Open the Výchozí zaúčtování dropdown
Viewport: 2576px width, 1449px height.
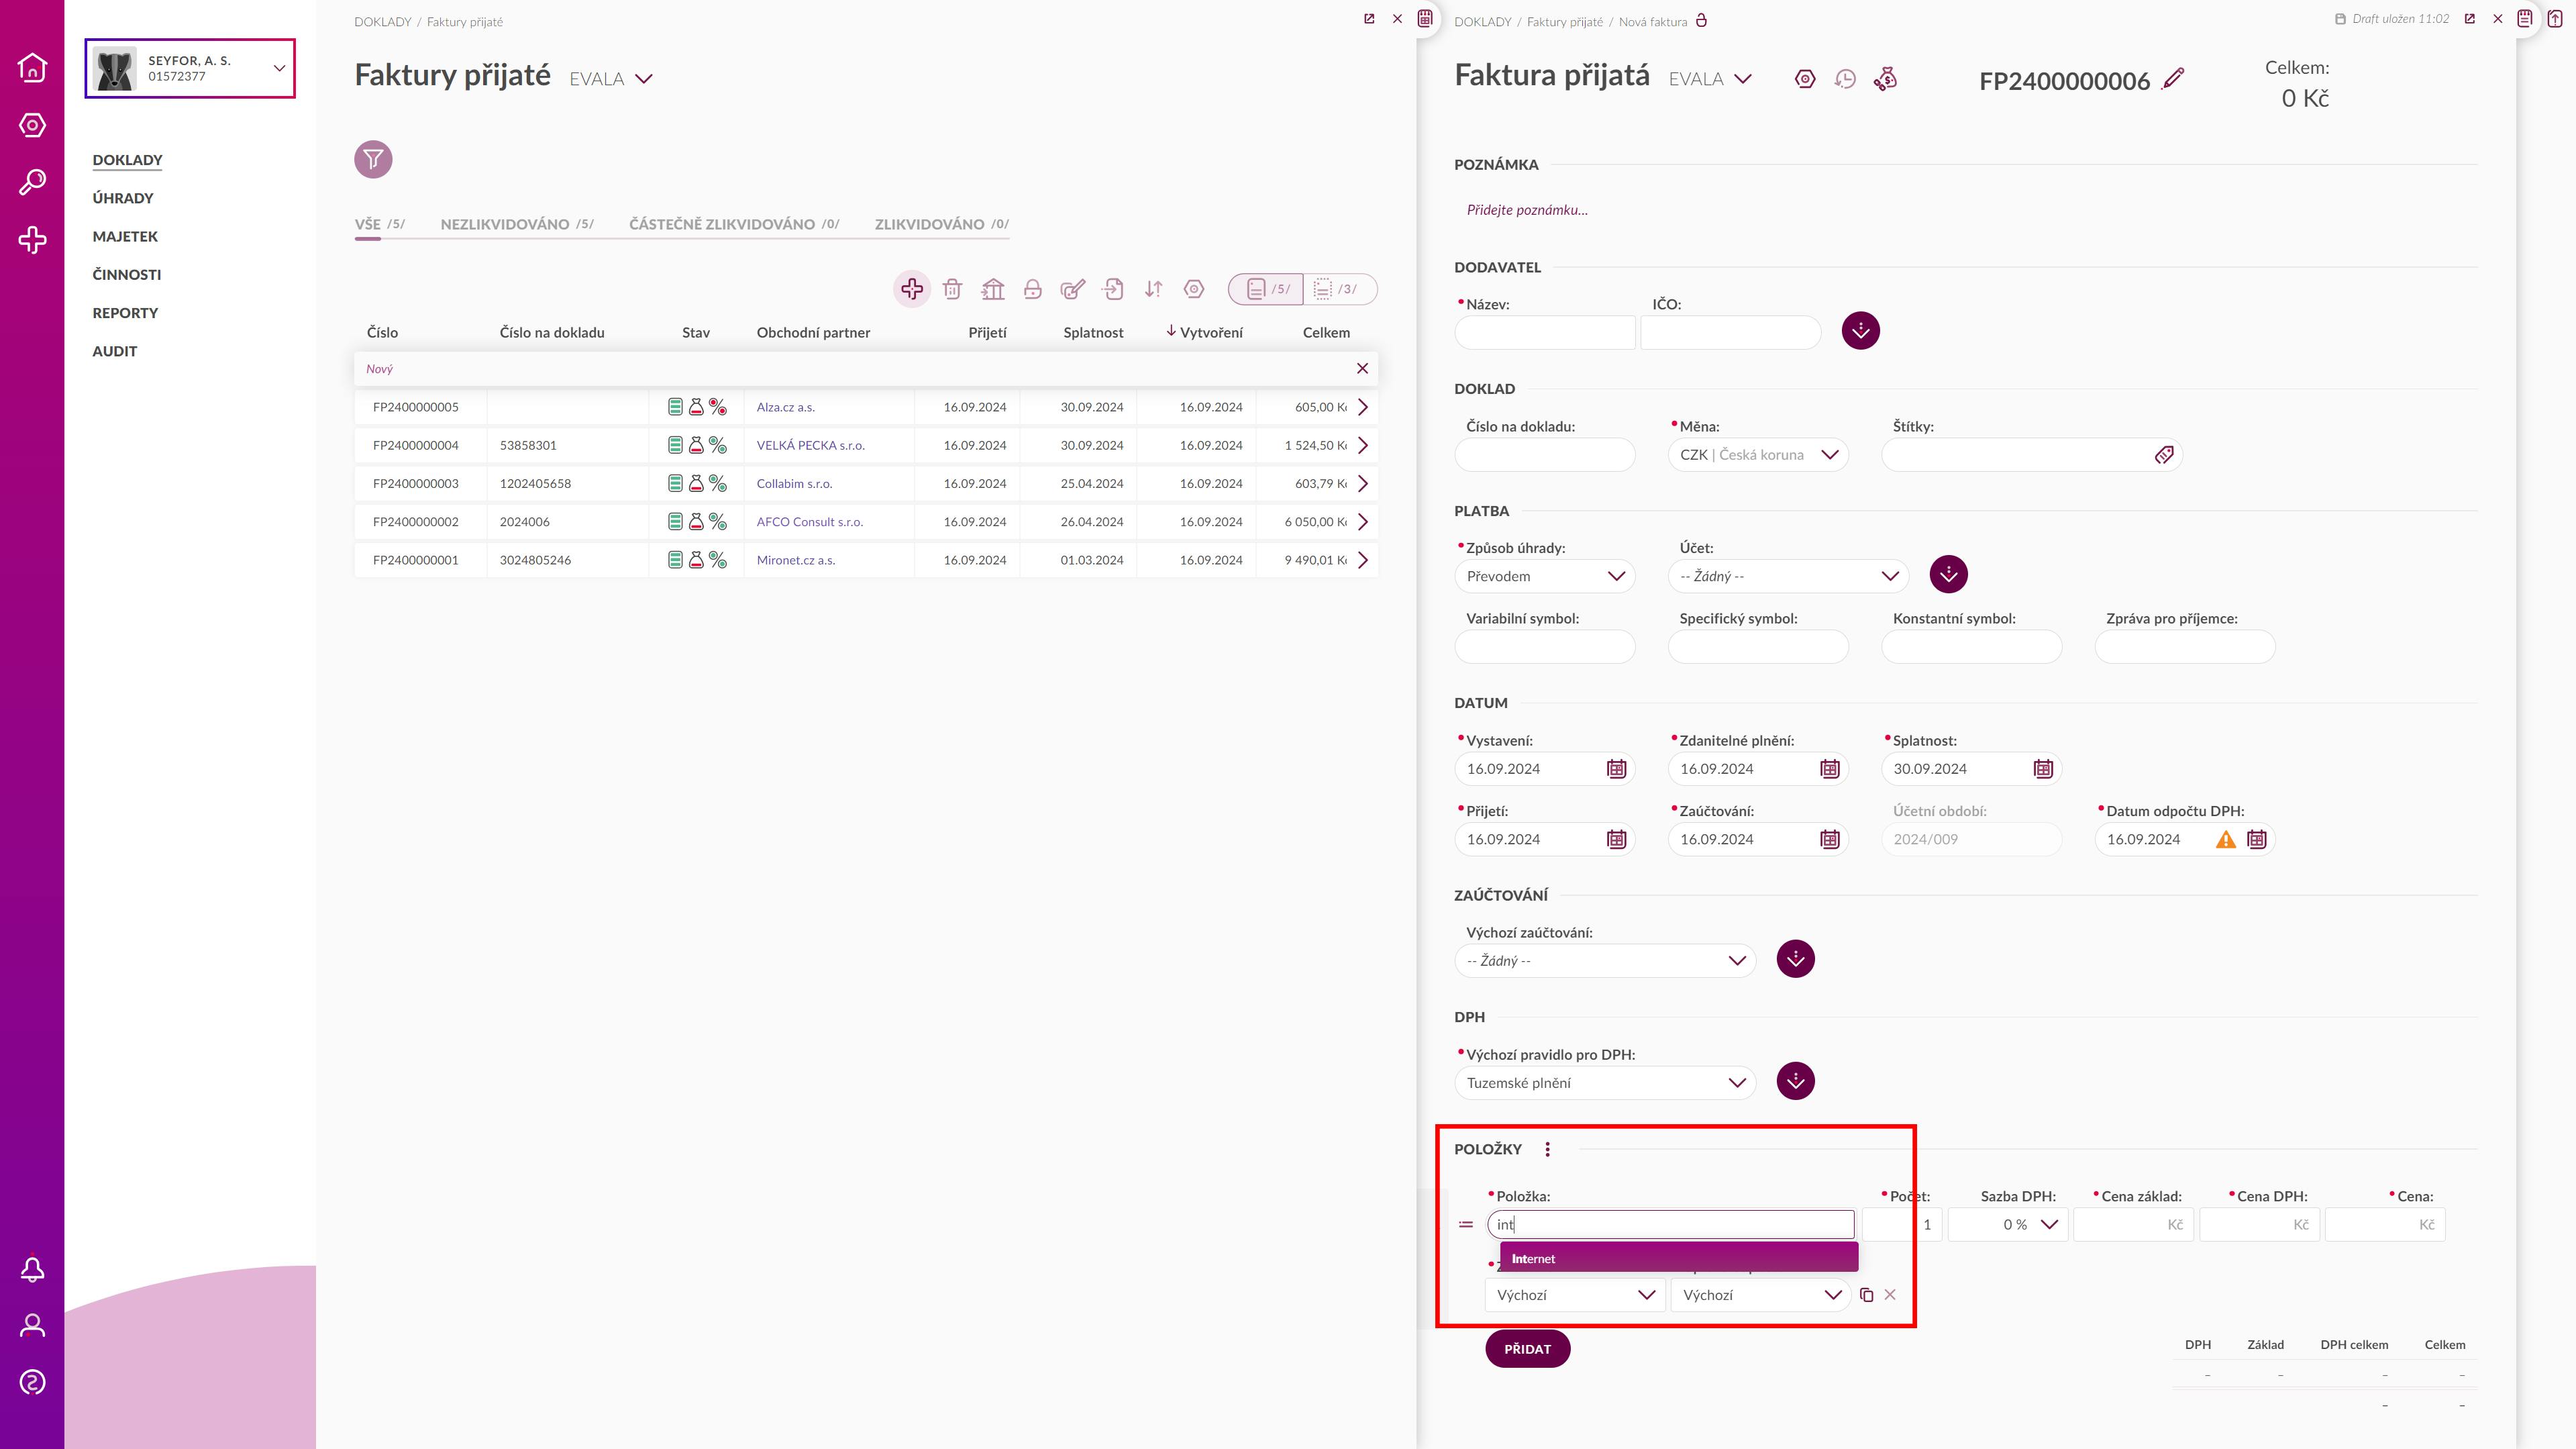pyautogui.click(x=1605, y=961)
